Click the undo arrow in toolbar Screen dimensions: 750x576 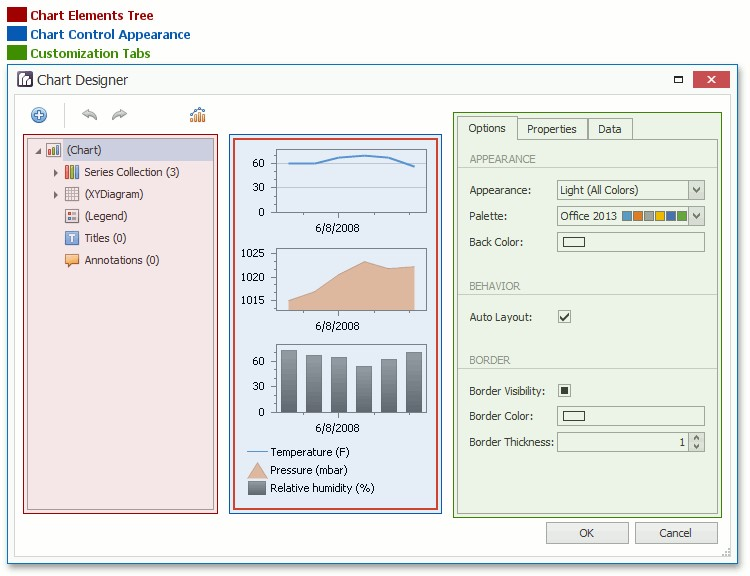[x=90, y=115]
